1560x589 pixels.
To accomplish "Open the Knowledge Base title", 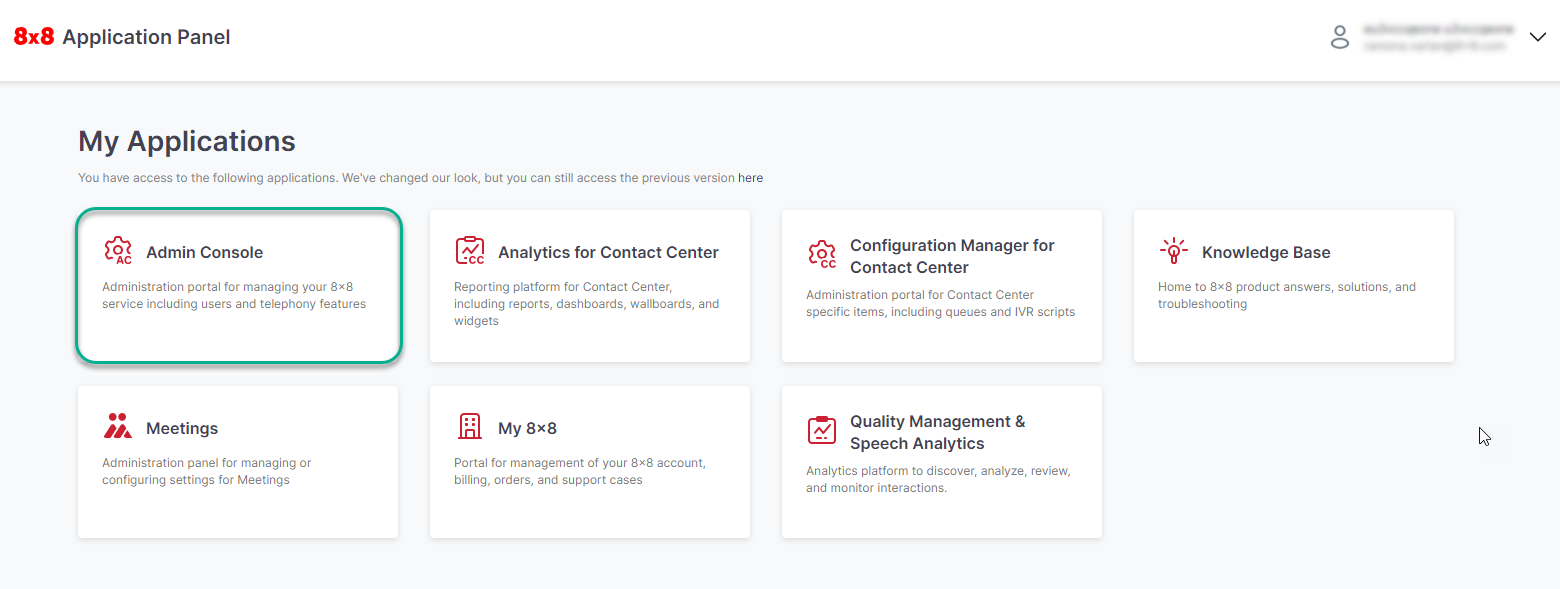I will (1266, 252).
